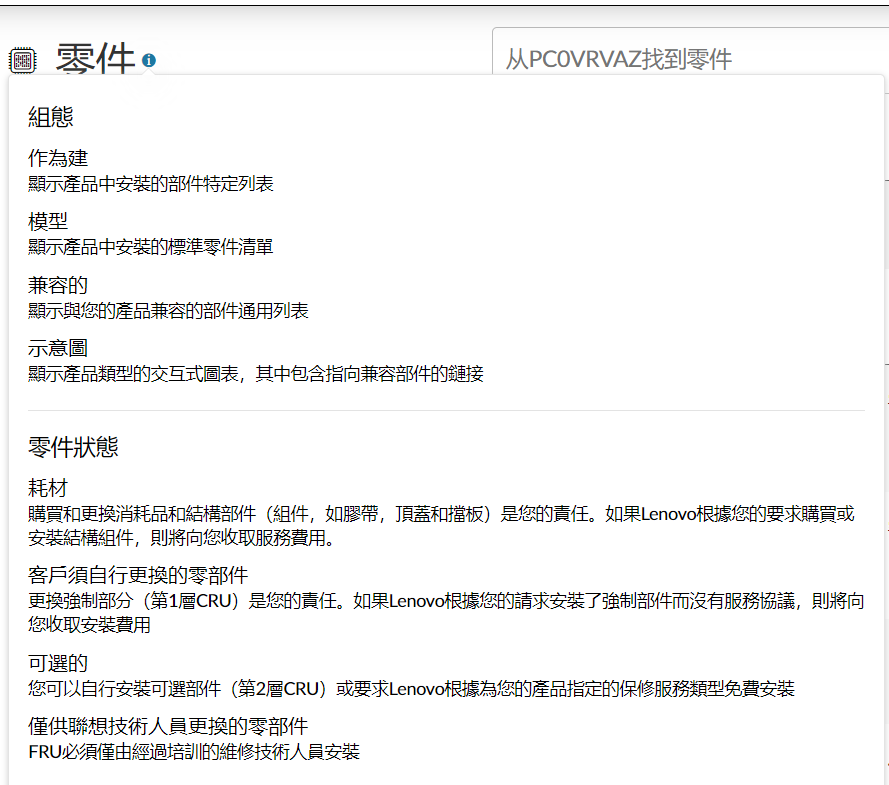Click the blue info icon next to 零件
889x785 pixels.
point(149,60)
